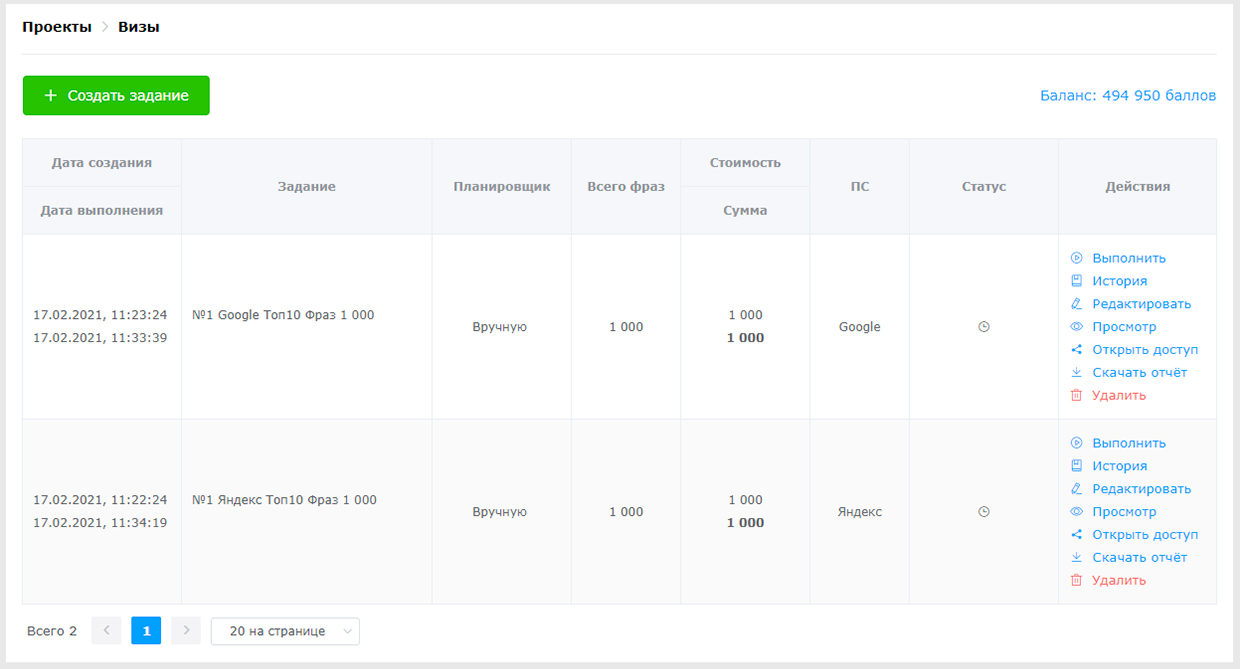Select 'Просмотр' for the Google task
The height and width of the screenshot is (669, 1240).
coord(1124,327)
